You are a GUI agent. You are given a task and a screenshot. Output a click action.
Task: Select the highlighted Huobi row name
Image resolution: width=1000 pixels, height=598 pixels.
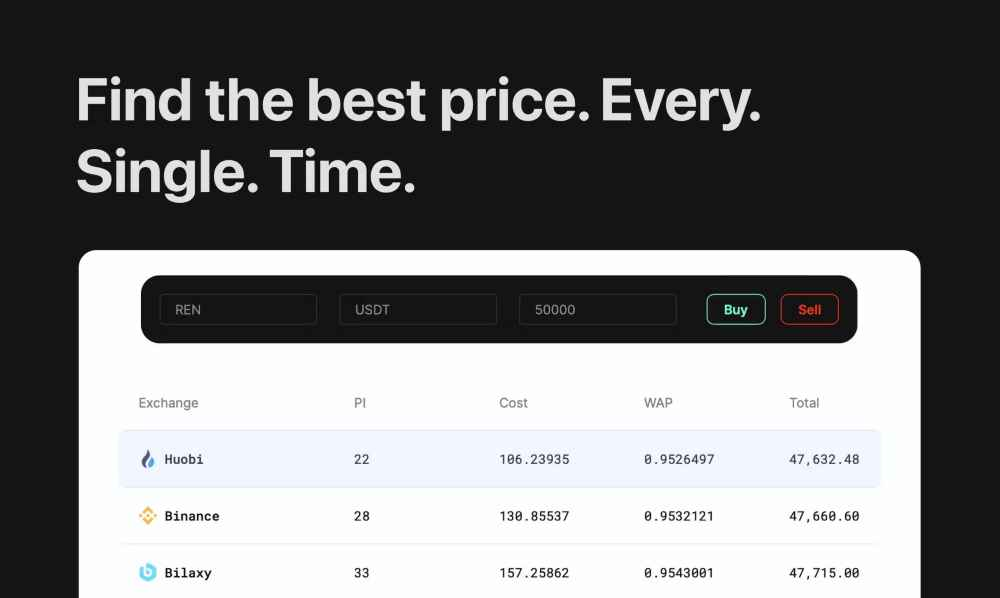[184, 459]
